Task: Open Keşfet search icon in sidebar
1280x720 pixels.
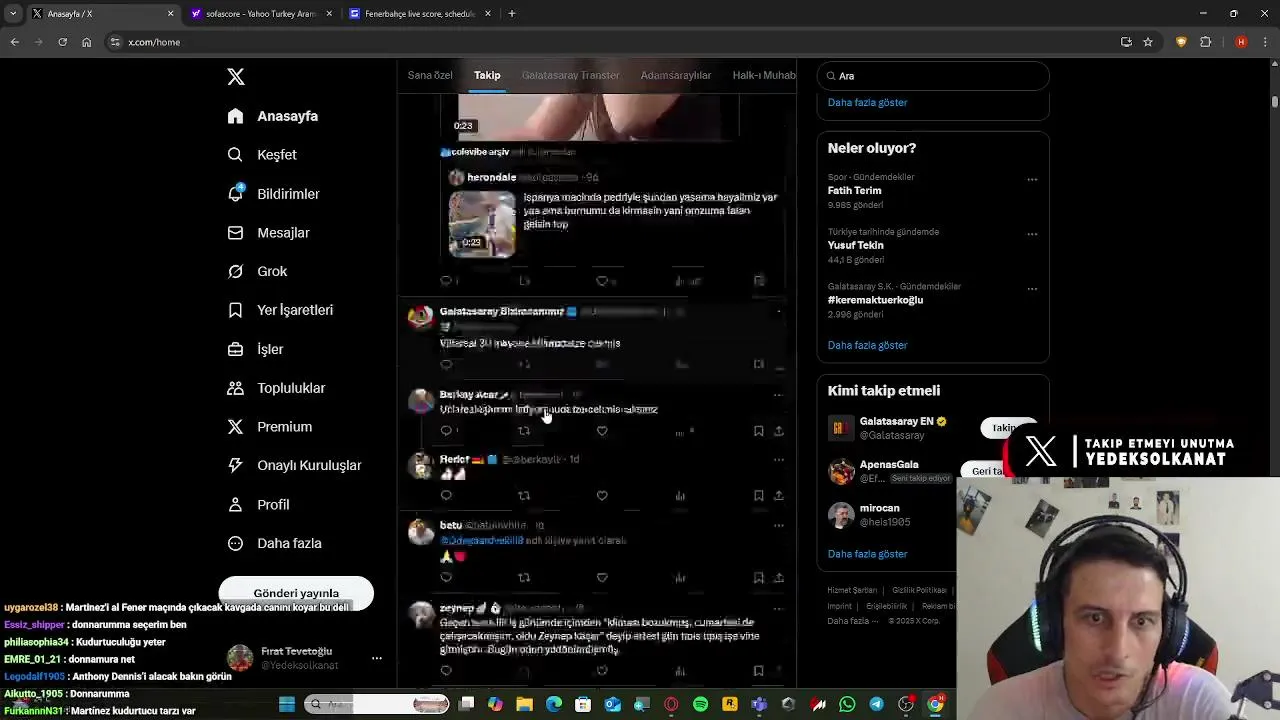Action: (235, 155)
